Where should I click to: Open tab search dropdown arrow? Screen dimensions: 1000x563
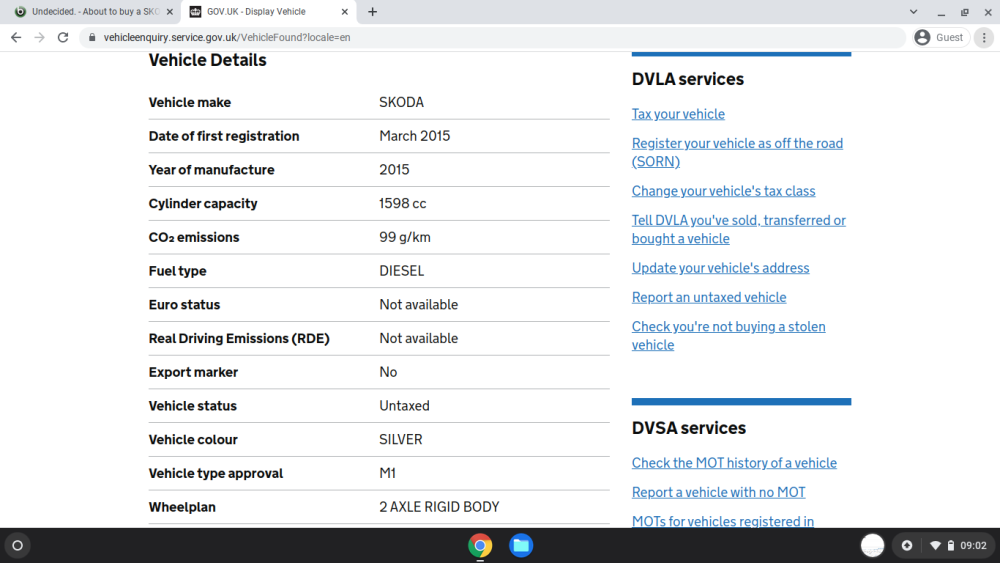pos(913,11)
